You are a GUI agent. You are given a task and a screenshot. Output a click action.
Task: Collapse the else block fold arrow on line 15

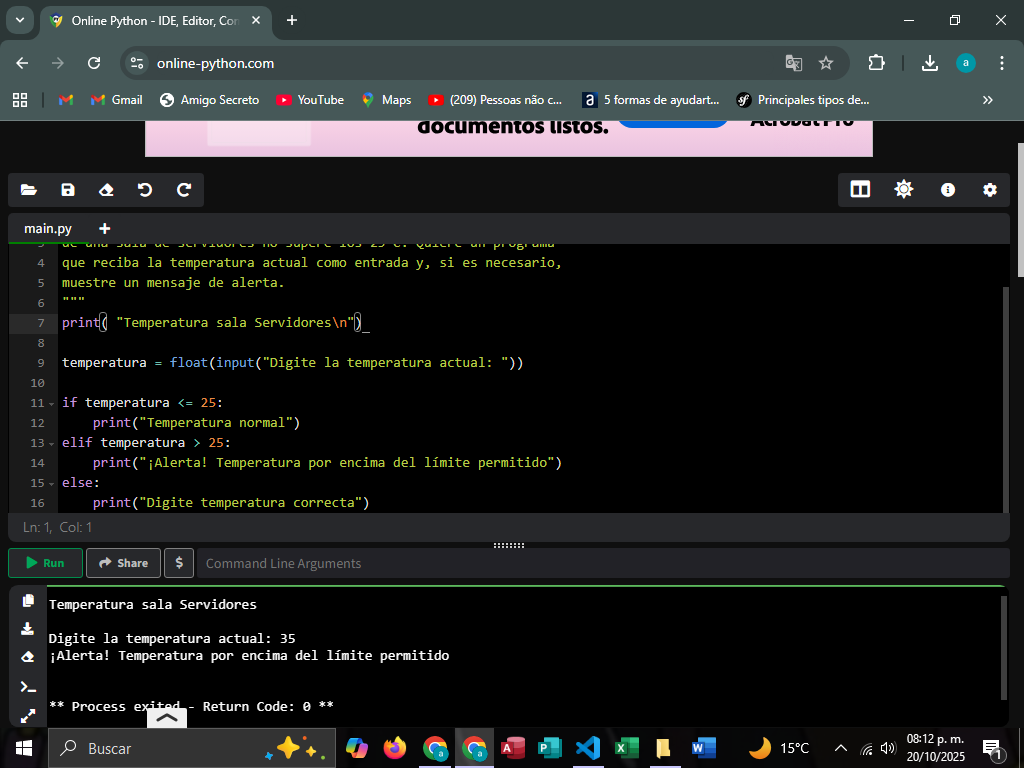[x=52, y=483]
